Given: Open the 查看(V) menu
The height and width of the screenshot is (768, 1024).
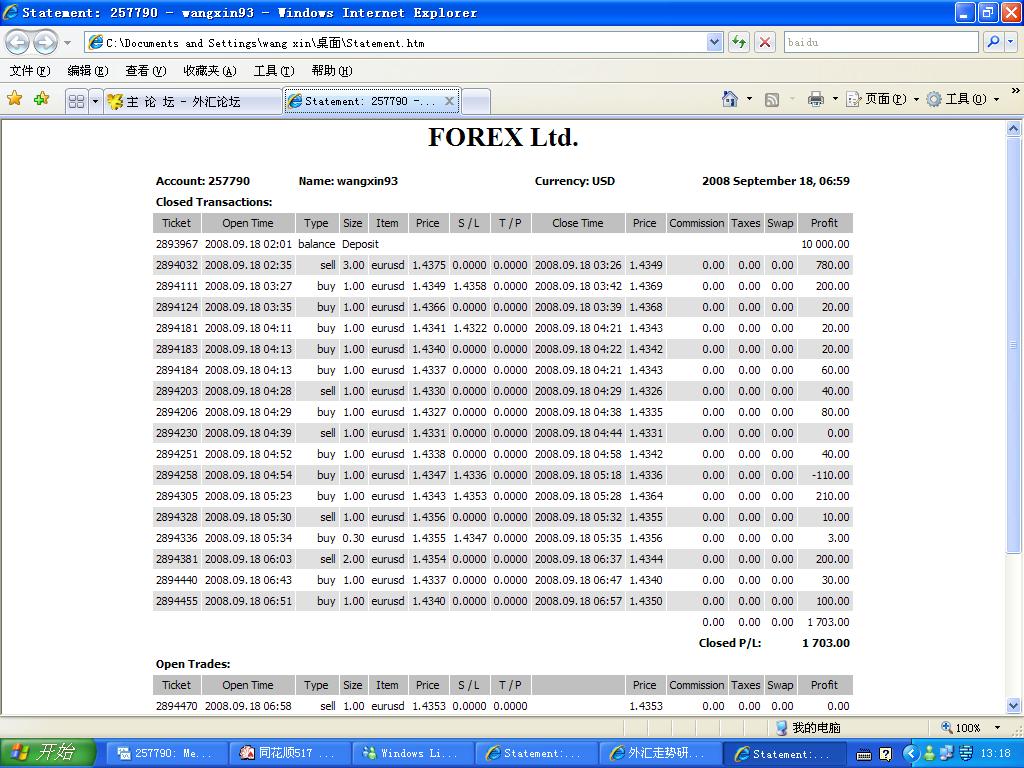Looking at the screenshot, I should click(x=146, y=71).
